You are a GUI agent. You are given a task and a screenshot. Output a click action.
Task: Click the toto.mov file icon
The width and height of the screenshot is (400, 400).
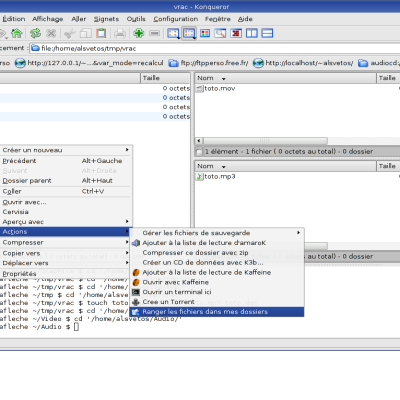[200, 89]
